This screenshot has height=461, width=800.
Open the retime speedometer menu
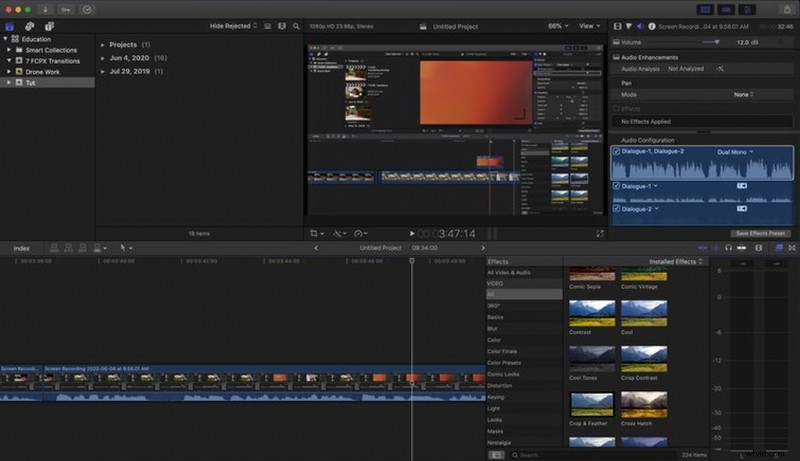pyautogui.click(x=361, y=234)
